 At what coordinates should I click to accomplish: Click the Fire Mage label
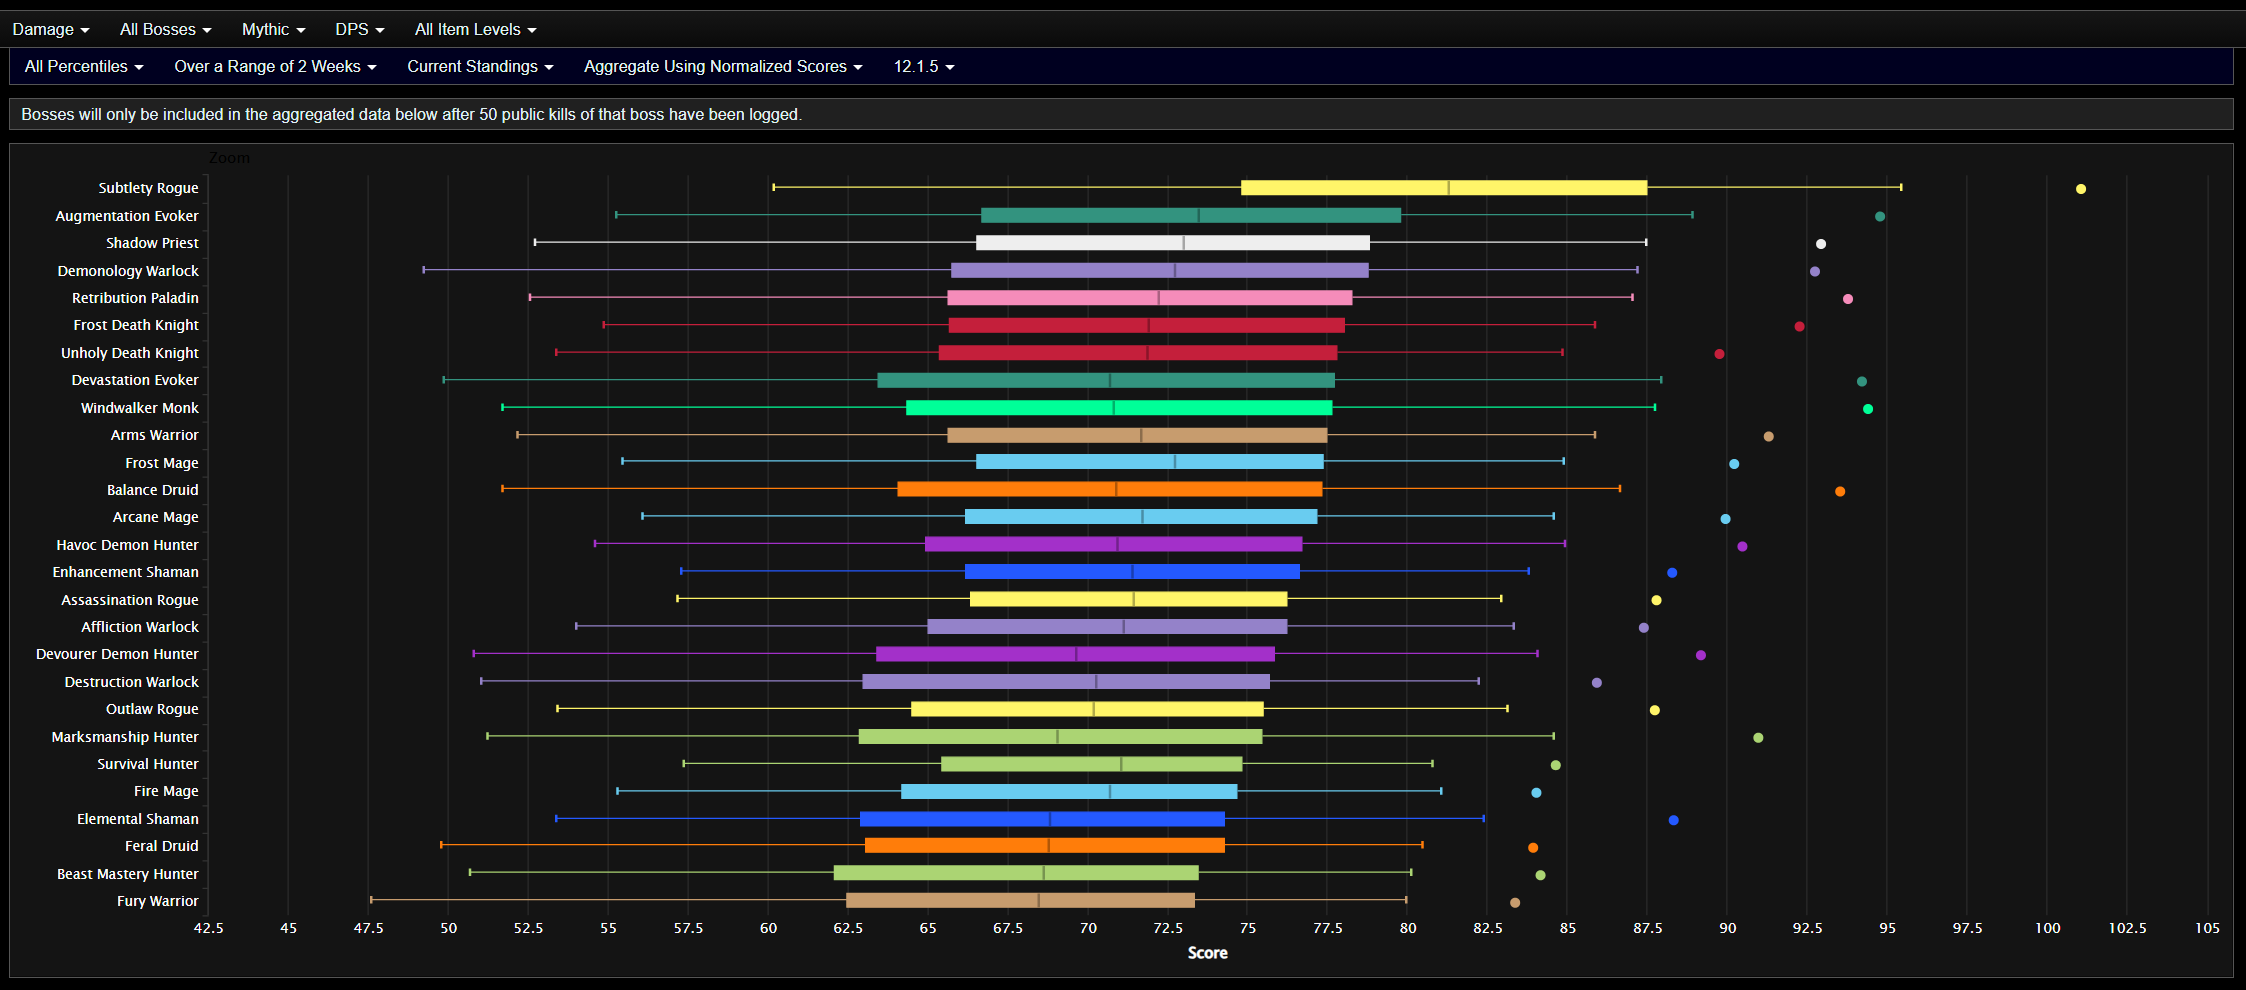tap(166, 791)
